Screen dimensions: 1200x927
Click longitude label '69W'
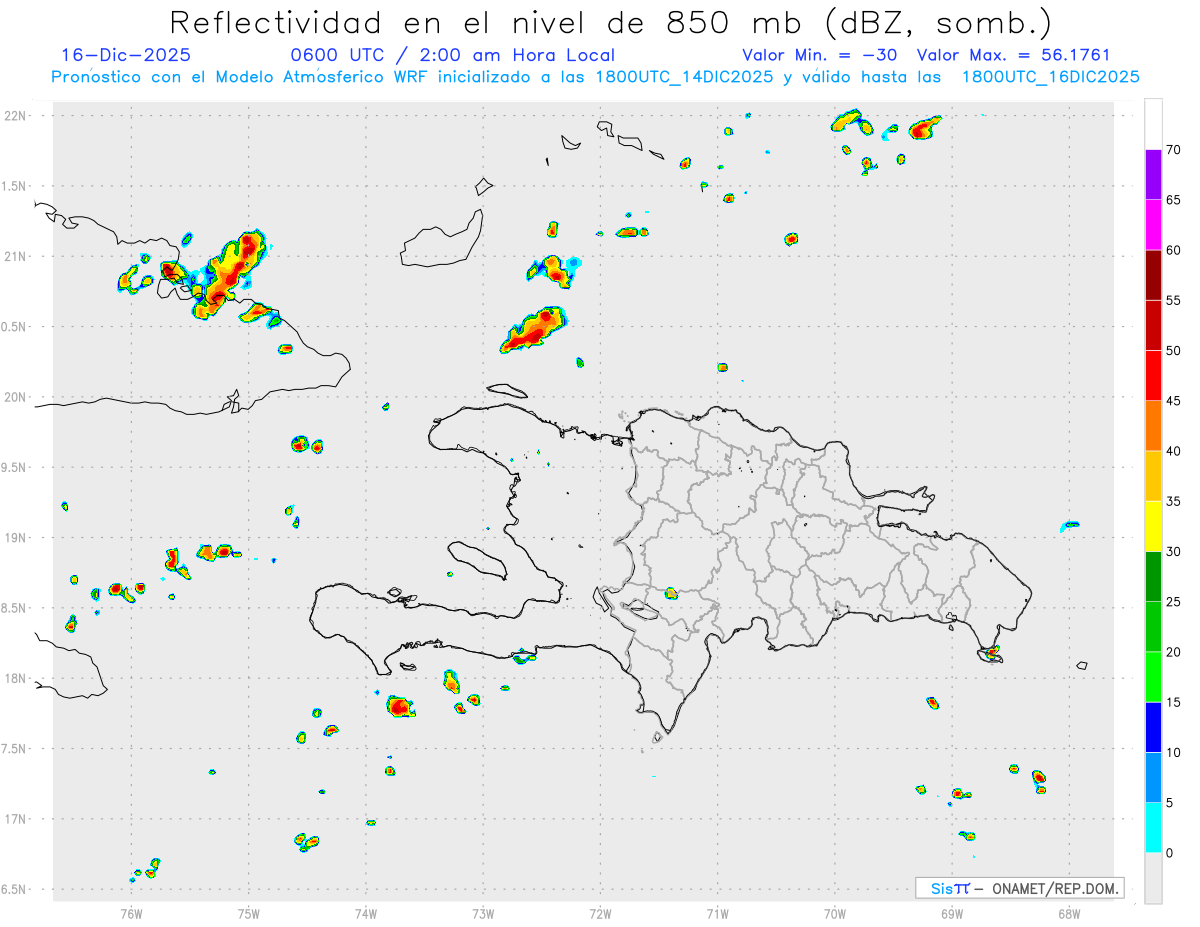tap(952, 913)
